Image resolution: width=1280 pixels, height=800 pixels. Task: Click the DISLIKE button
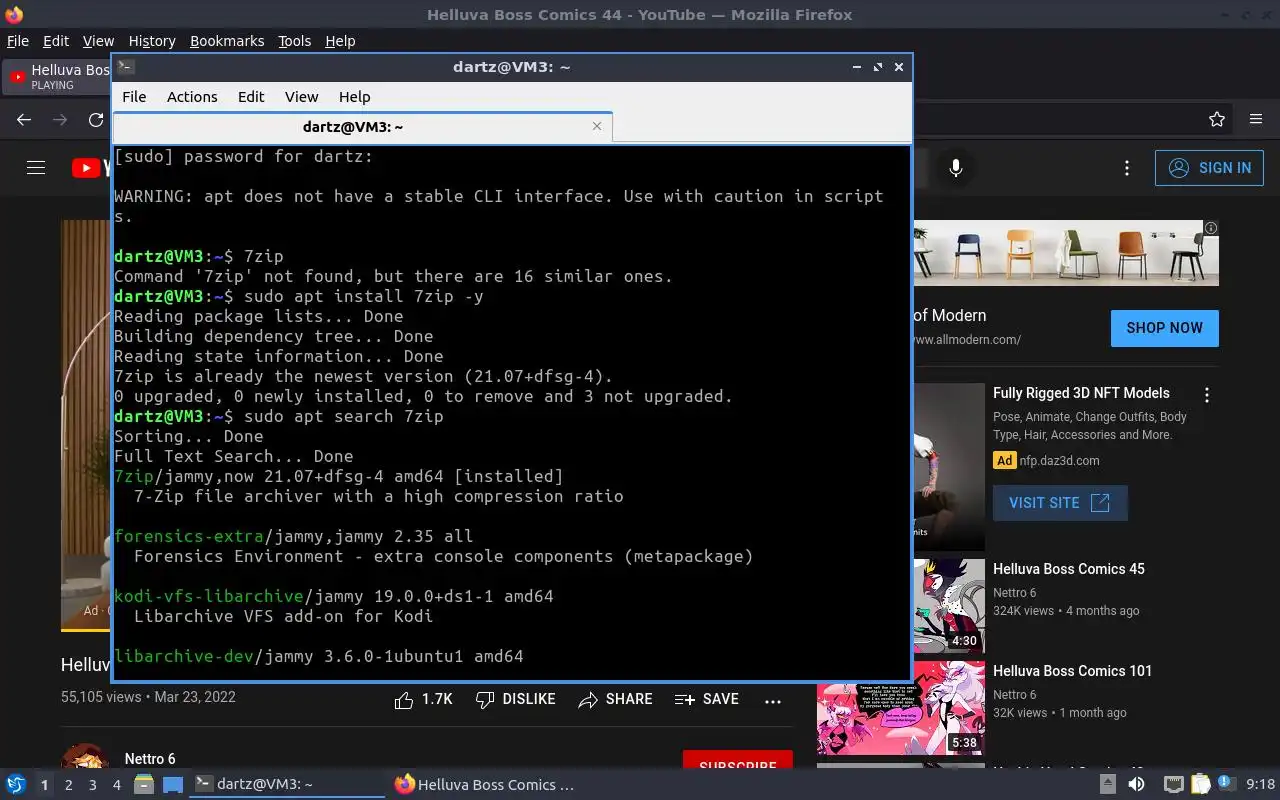(515, 700)
